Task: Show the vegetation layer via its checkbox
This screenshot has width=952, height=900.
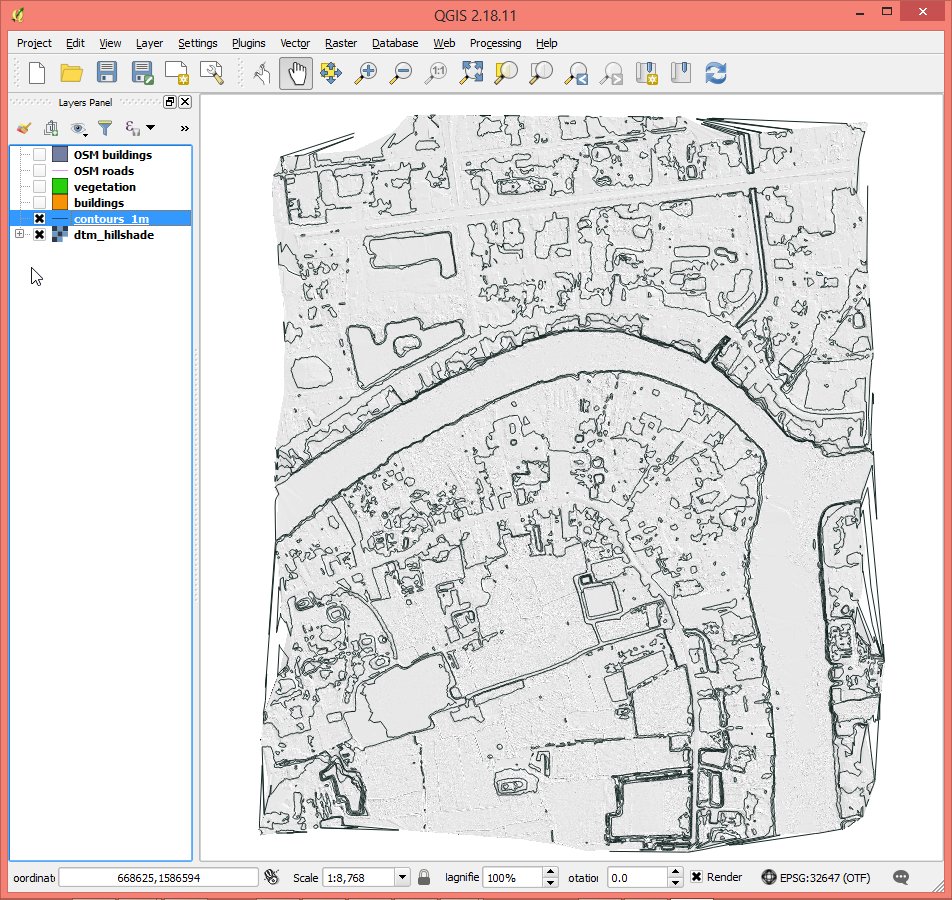Action: 39,187
